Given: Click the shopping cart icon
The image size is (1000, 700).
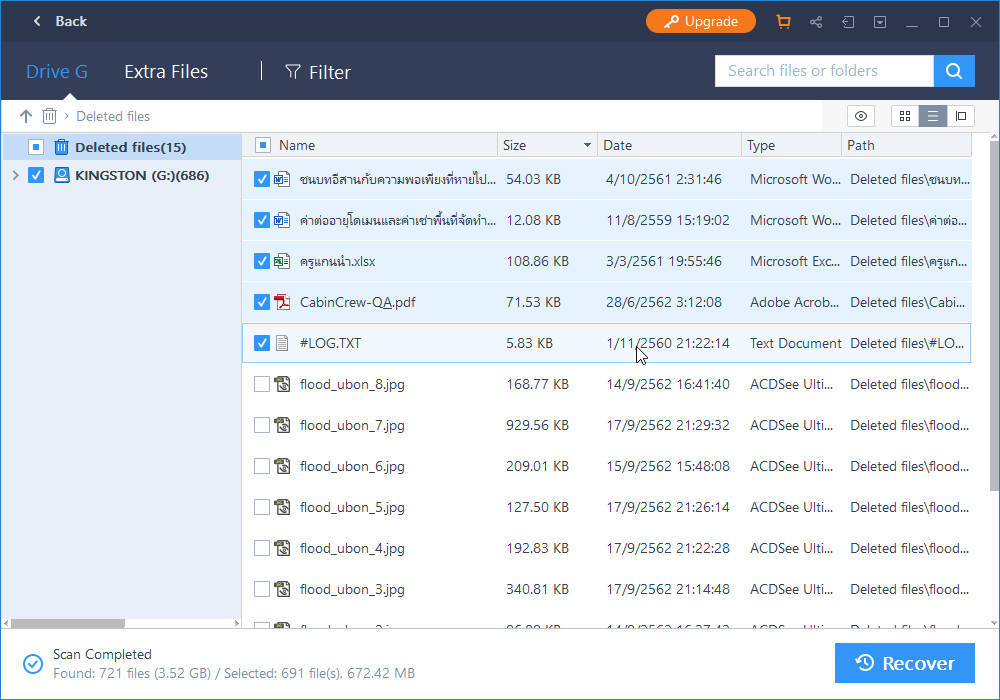Looking at the screenshot, I should click(x=784, y=21).
